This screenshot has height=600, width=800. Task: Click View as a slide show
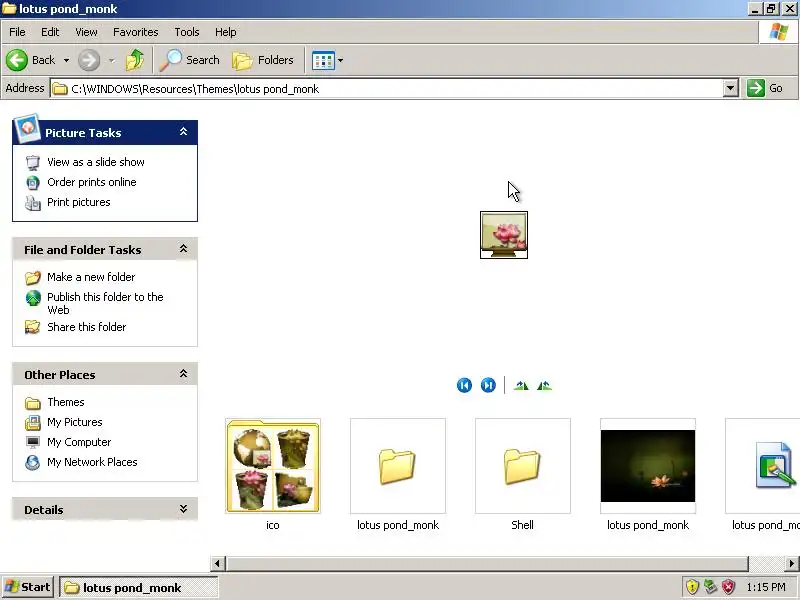click(96, 162)
